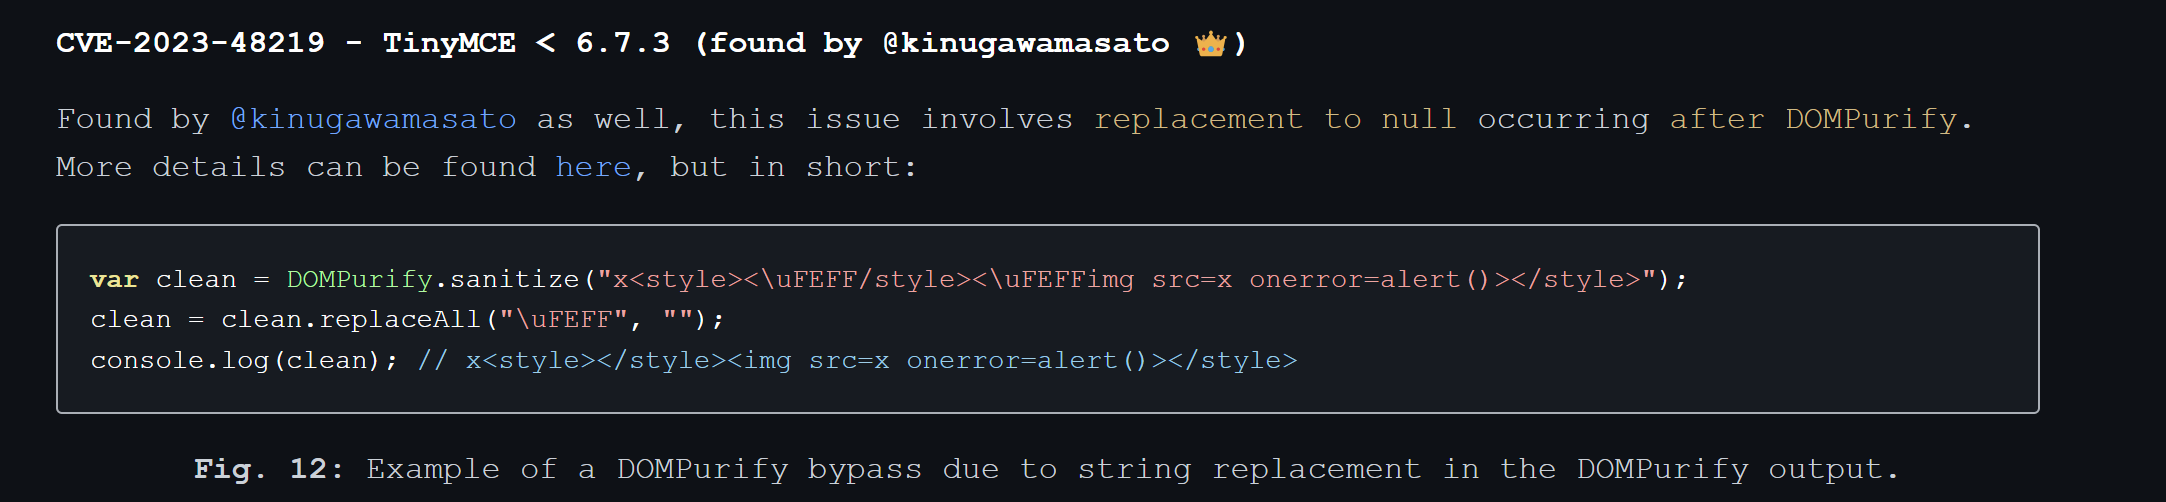Click the word "occurring" in paragraph
The image size is (2166, 502).
[1563, 119]
